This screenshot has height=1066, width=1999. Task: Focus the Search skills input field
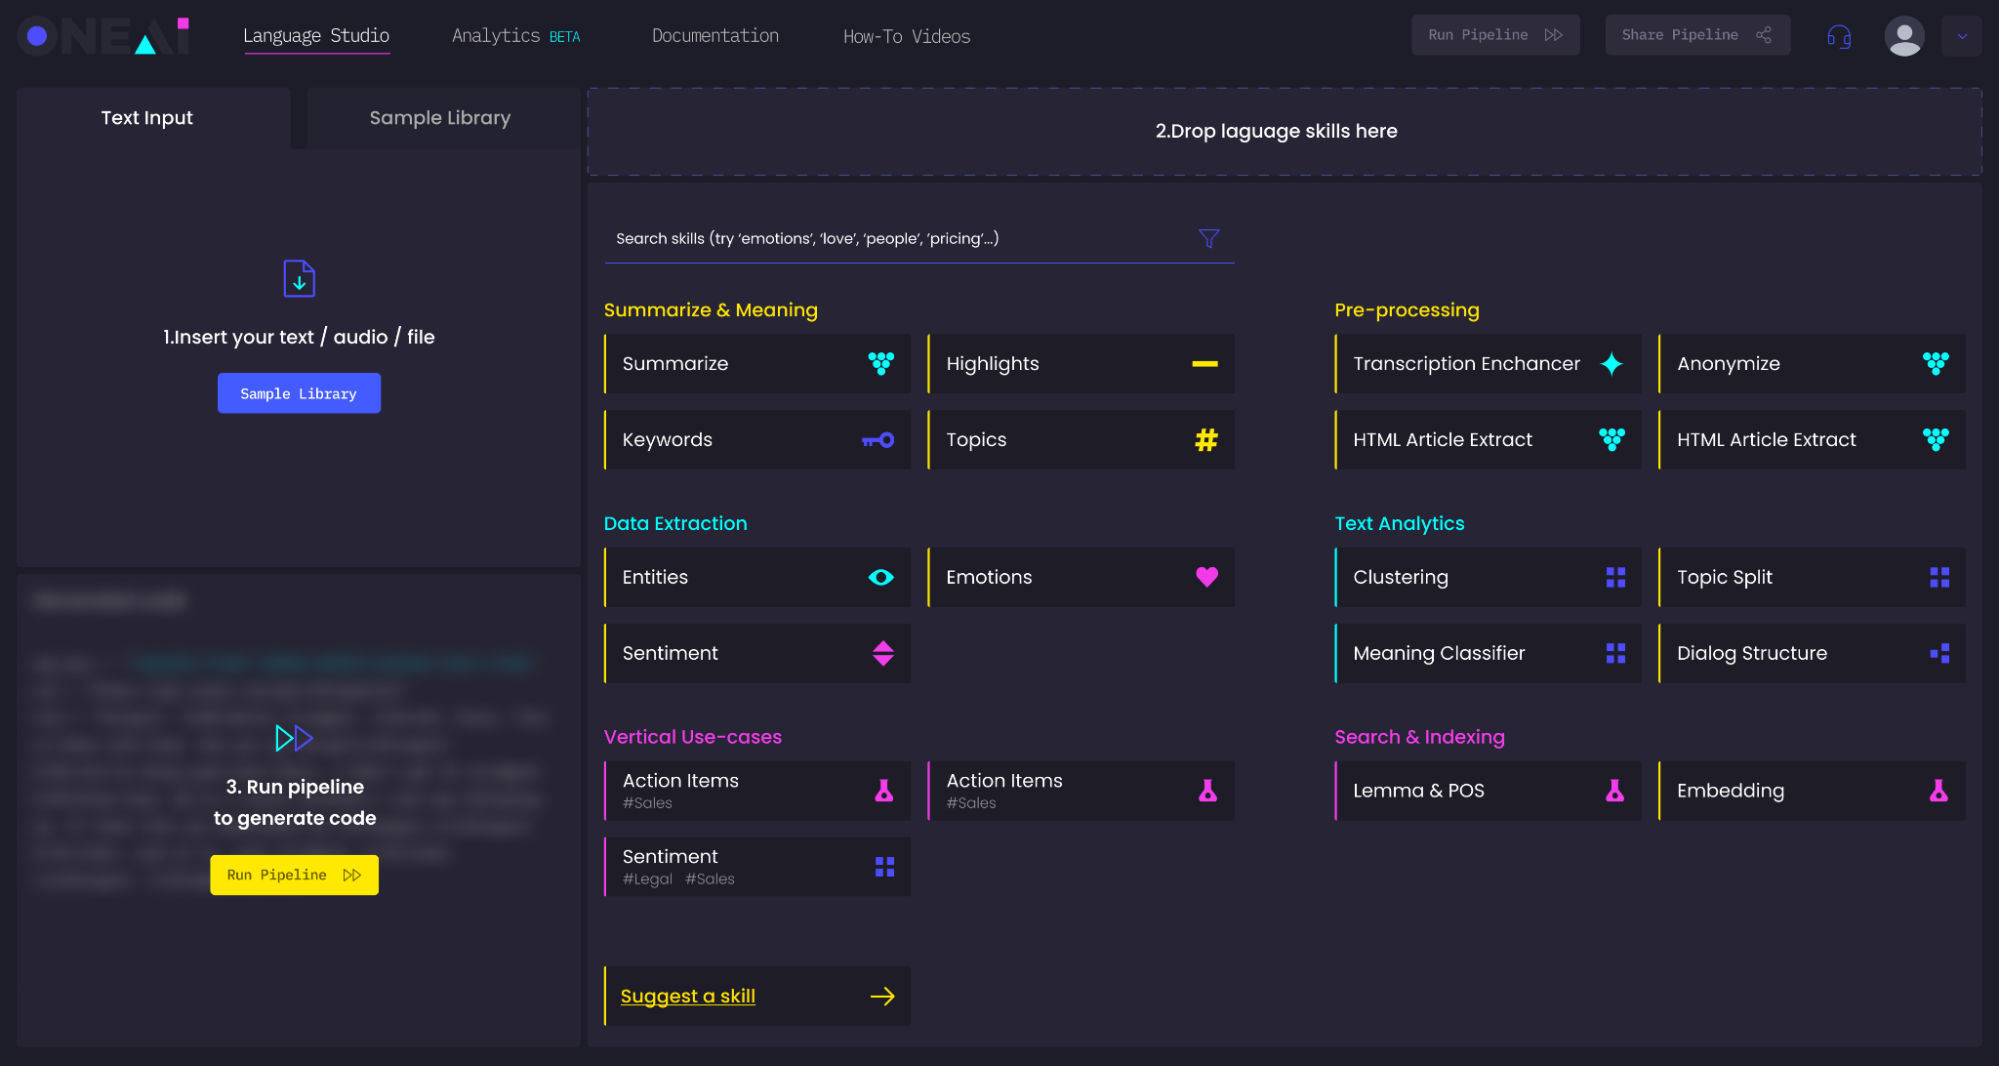coord(900,239)
